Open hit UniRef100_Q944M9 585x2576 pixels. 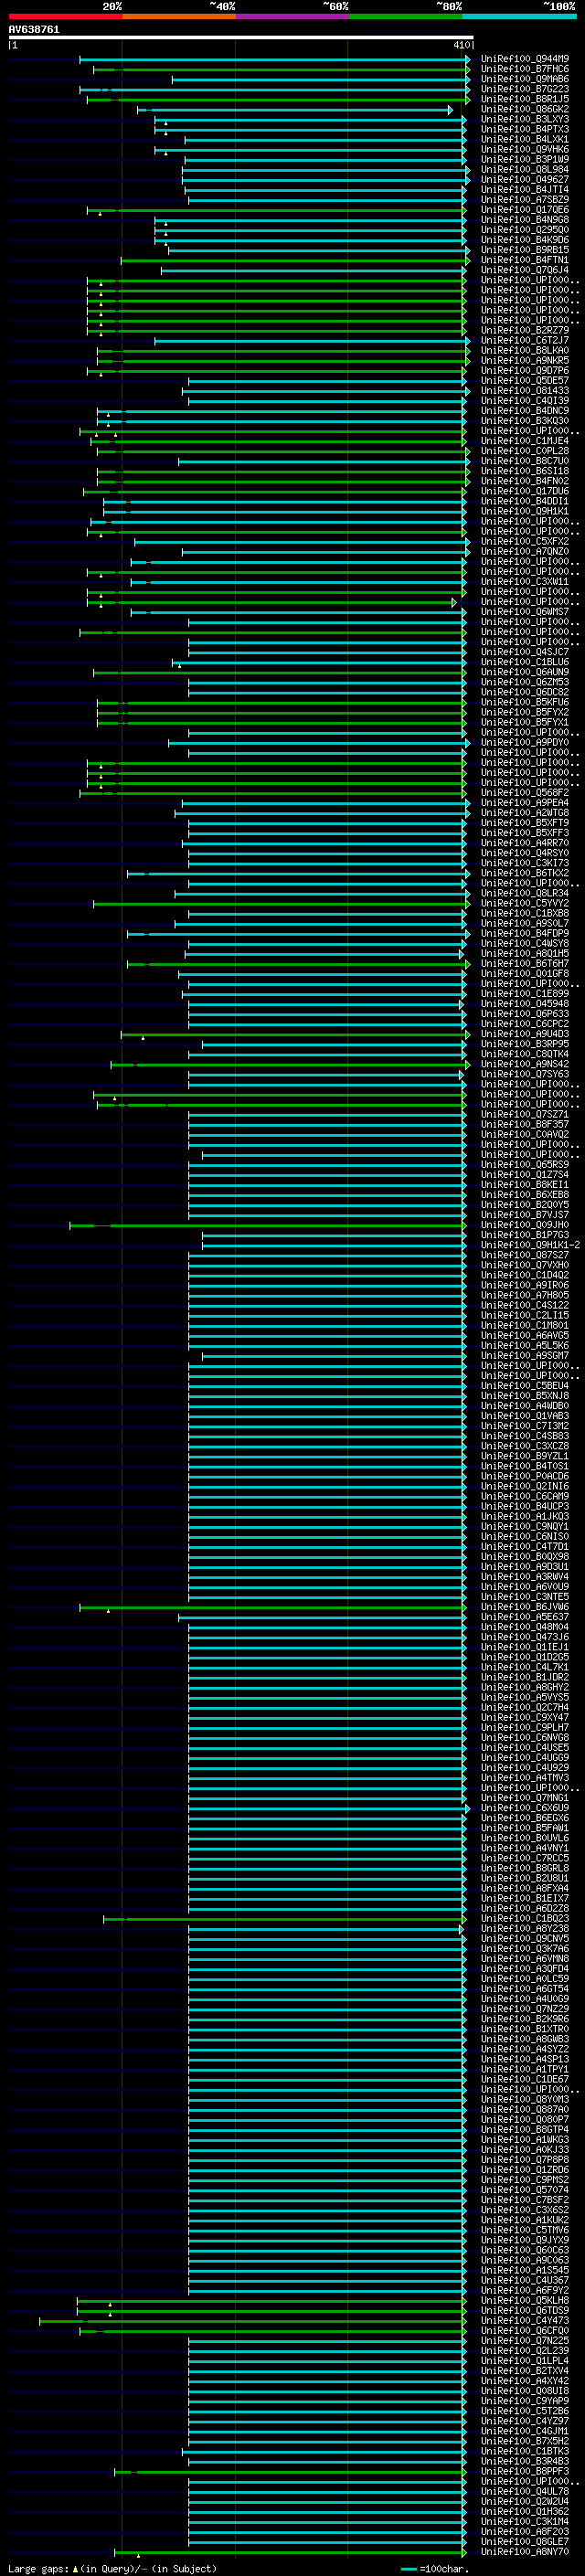(525, 59)
